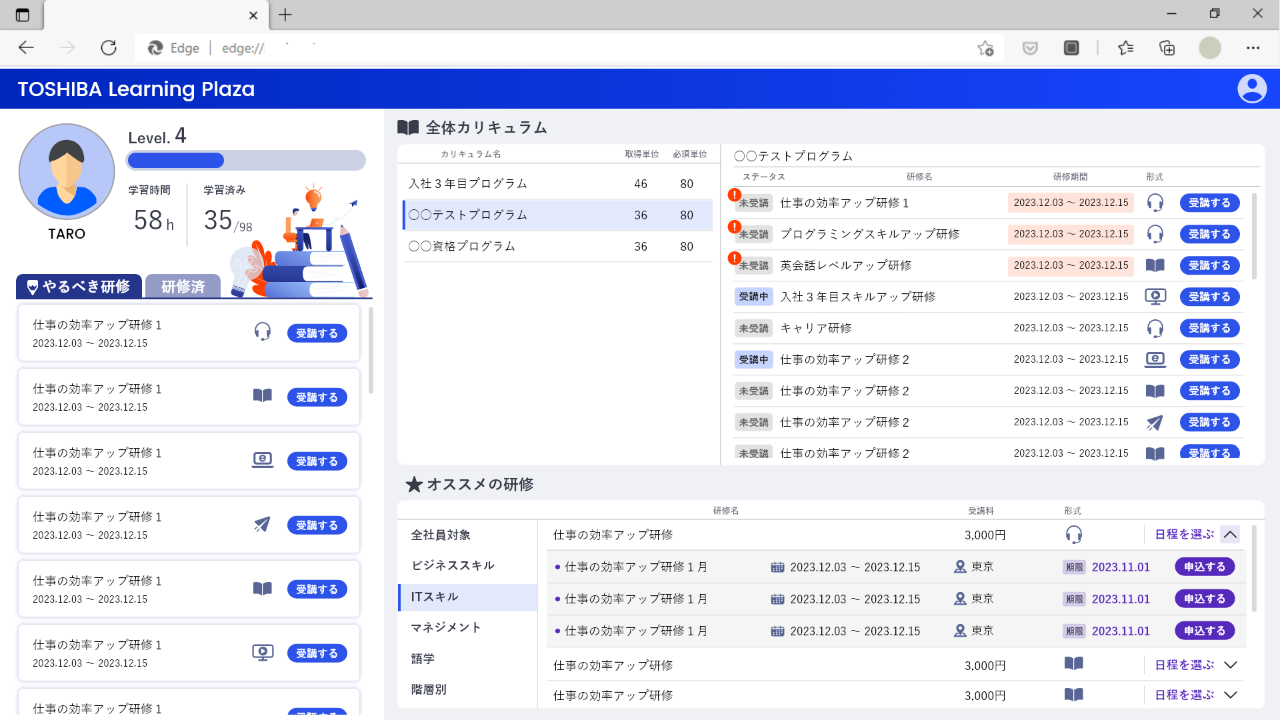The image size is (1280, 720).
Task: Add this page to favorites star icon
Action: [x=985, y=48]
